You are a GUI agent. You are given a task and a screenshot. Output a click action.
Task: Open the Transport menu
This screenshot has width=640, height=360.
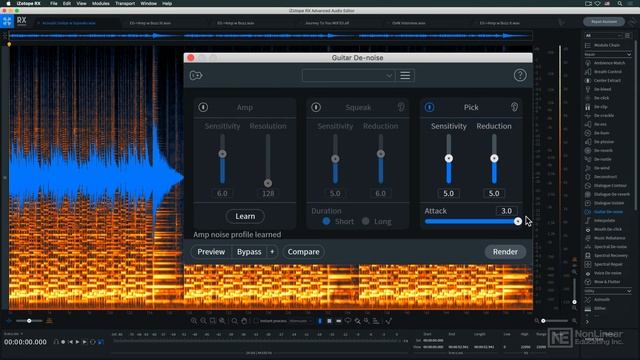(x=125, y=3)
